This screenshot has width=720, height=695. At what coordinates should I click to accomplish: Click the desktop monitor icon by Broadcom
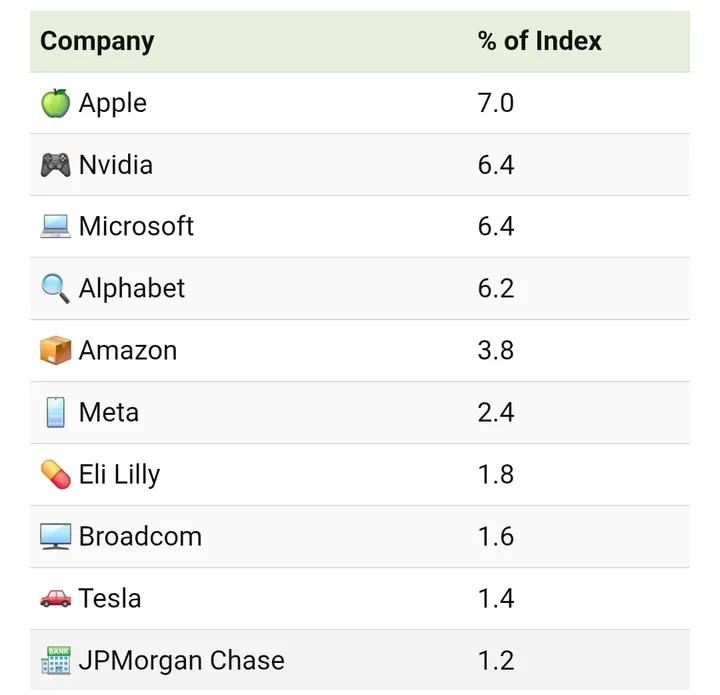[55, 537]
